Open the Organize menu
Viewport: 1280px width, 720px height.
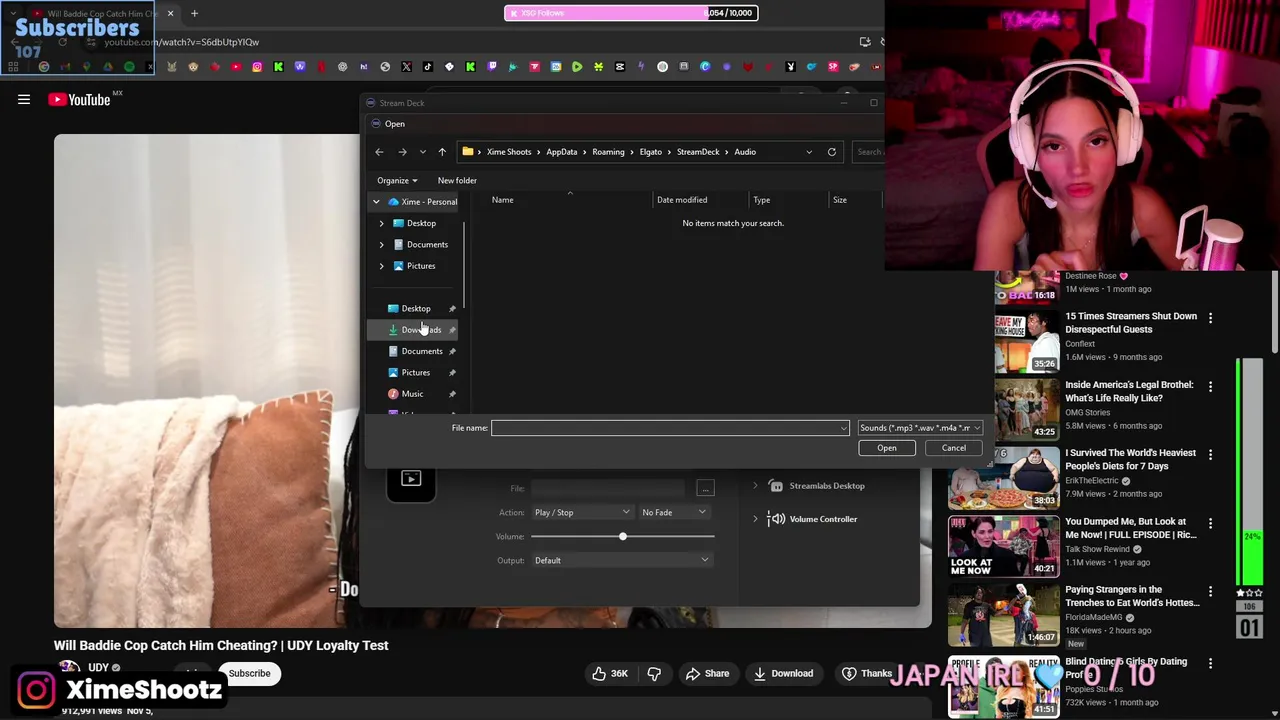coord(397,181)
